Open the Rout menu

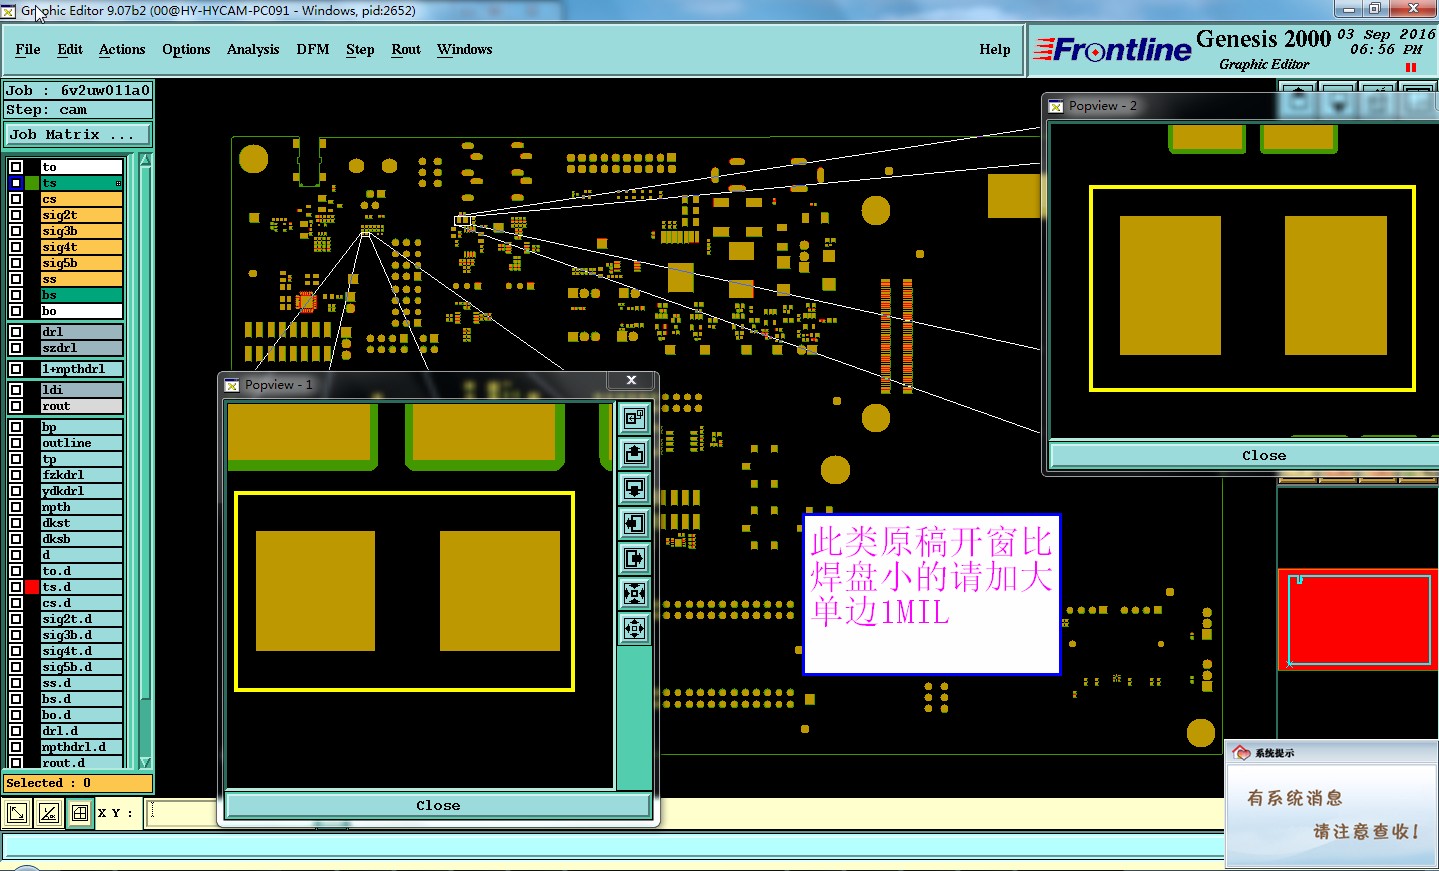pyautogui.click(x=406, y=49)
